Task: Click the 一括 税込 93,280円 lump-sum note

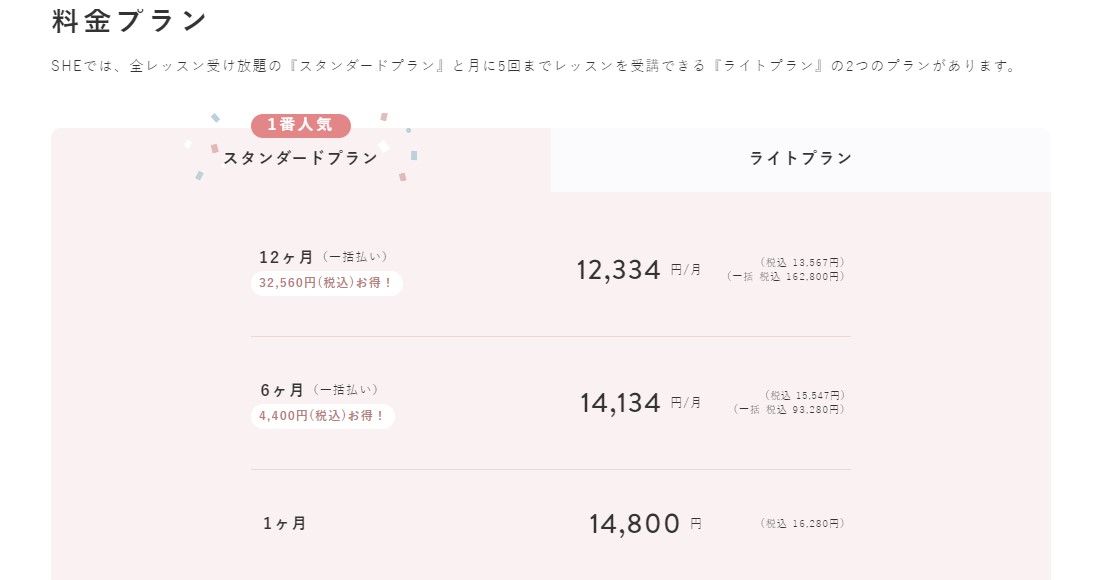Action: pos(789,409)
